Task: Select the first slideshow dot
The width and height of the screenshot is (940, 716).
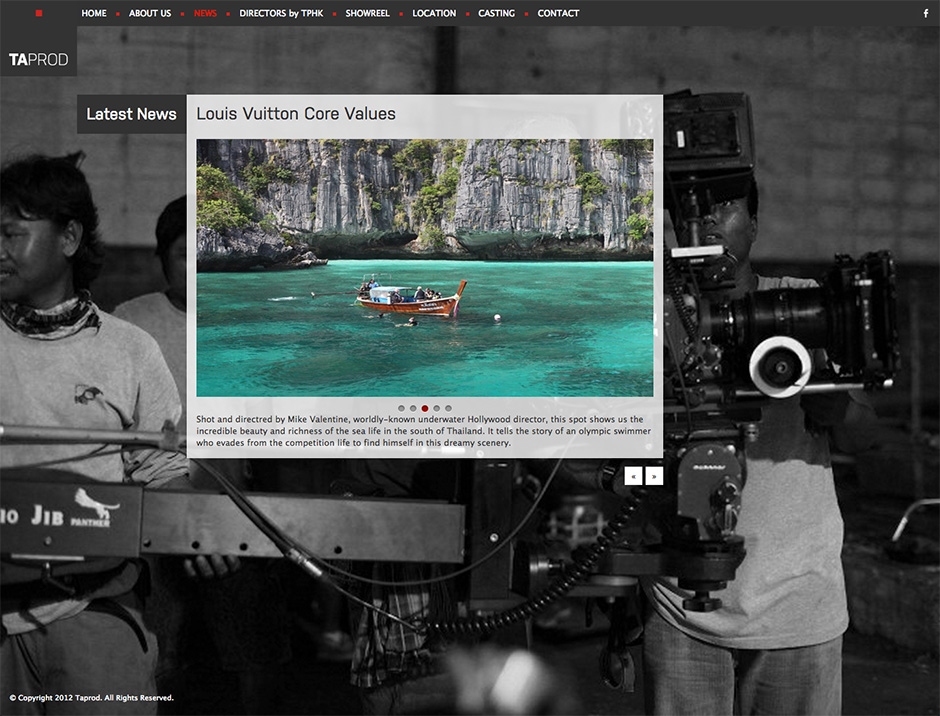Action: coord(401,408)
